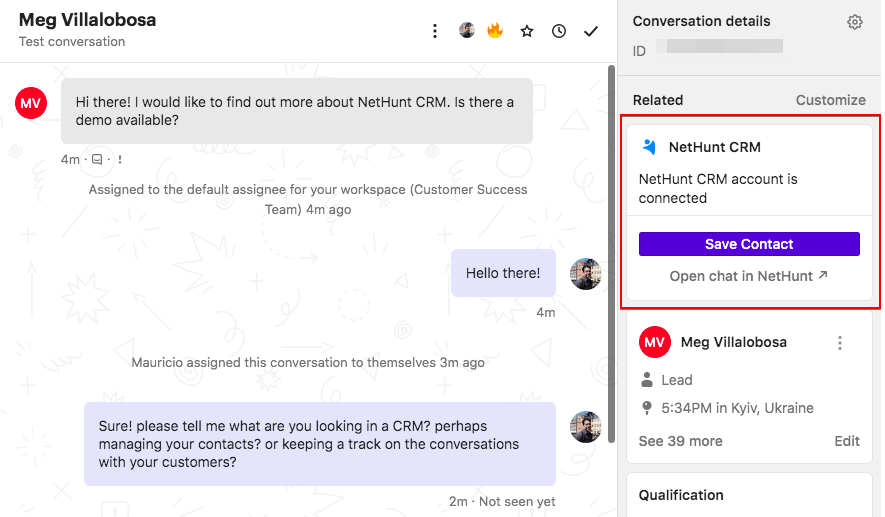Open the conversation three-dot options menu

435,31
